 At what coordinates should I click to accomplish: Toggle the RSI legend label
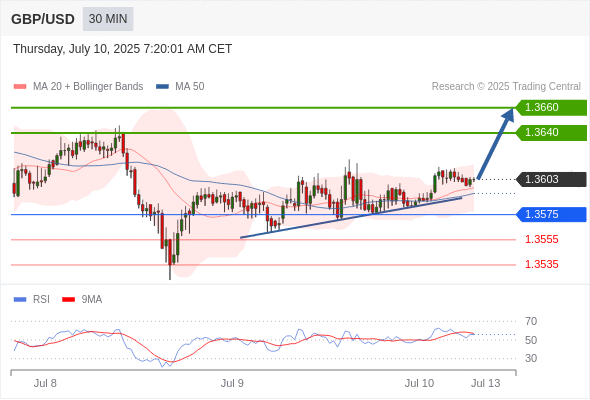point(41,300)
